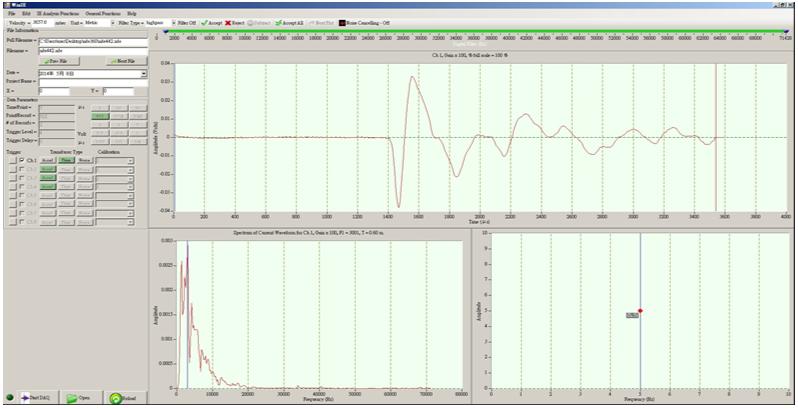
Task: Click the green Reload icon
Action: [116, 398]
